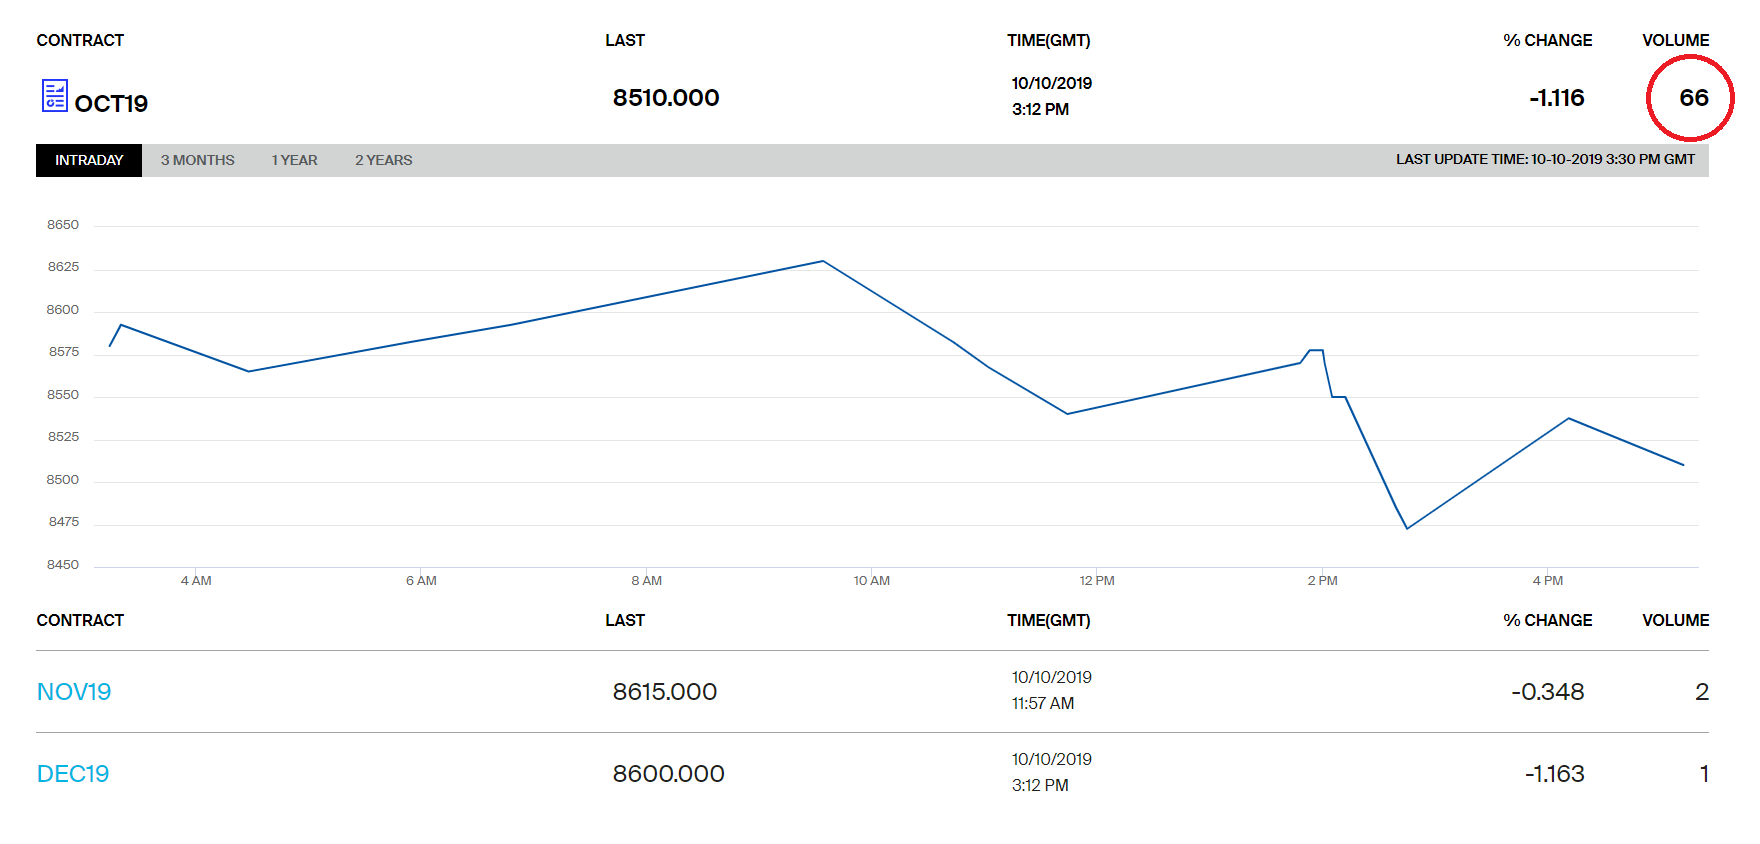Open the NOV19 contract link
Screen dimensions: 1760x844
[x=74, y=692]
